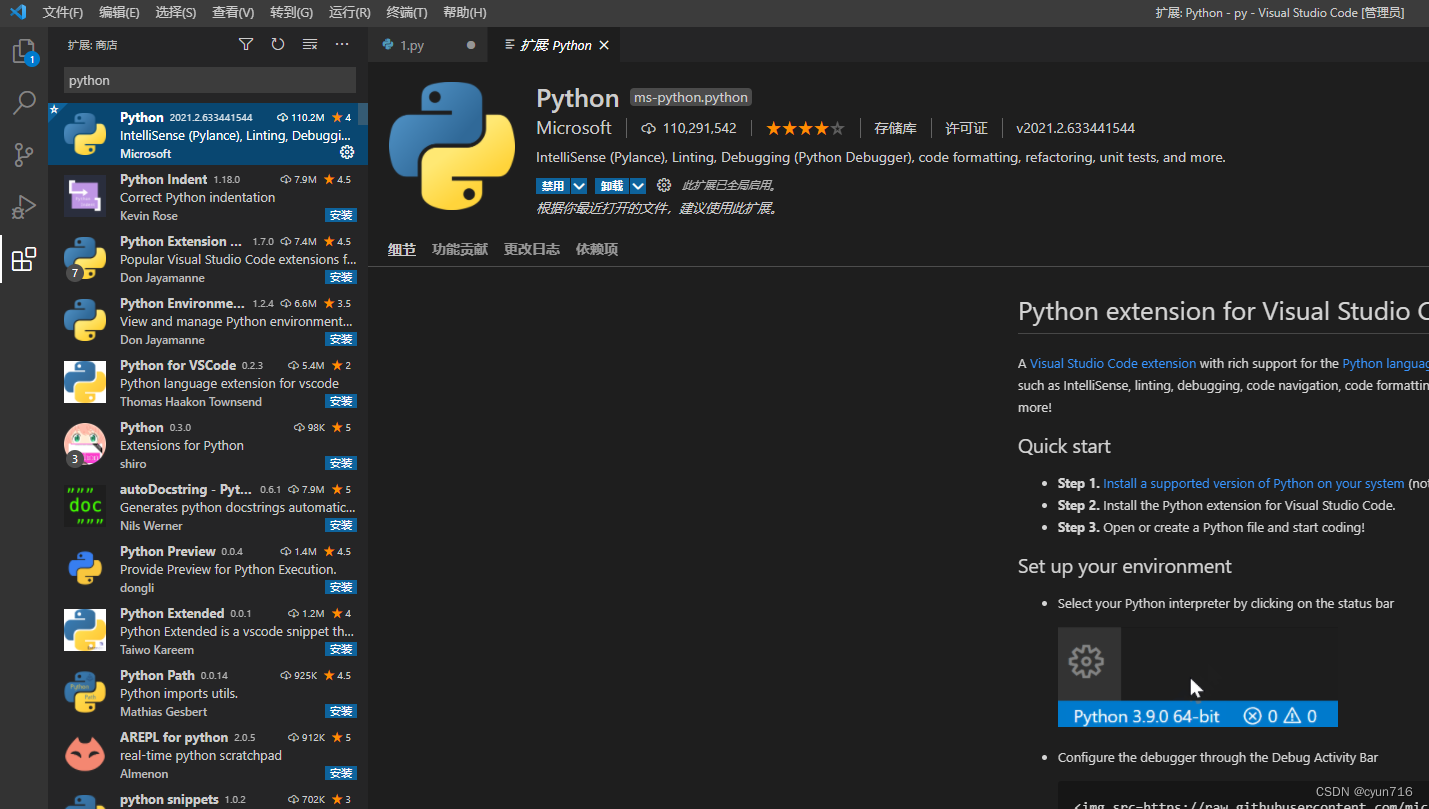Open the 许可证 license link
This screenshot has height=809, width=1429.
pos(966,128)
